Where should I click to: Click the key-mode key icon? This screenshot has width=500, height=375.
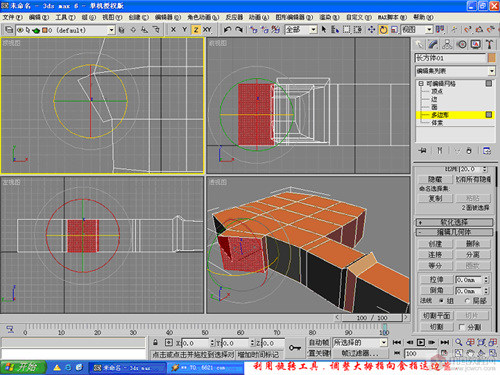pyautogui.click(x=295, y=348)
